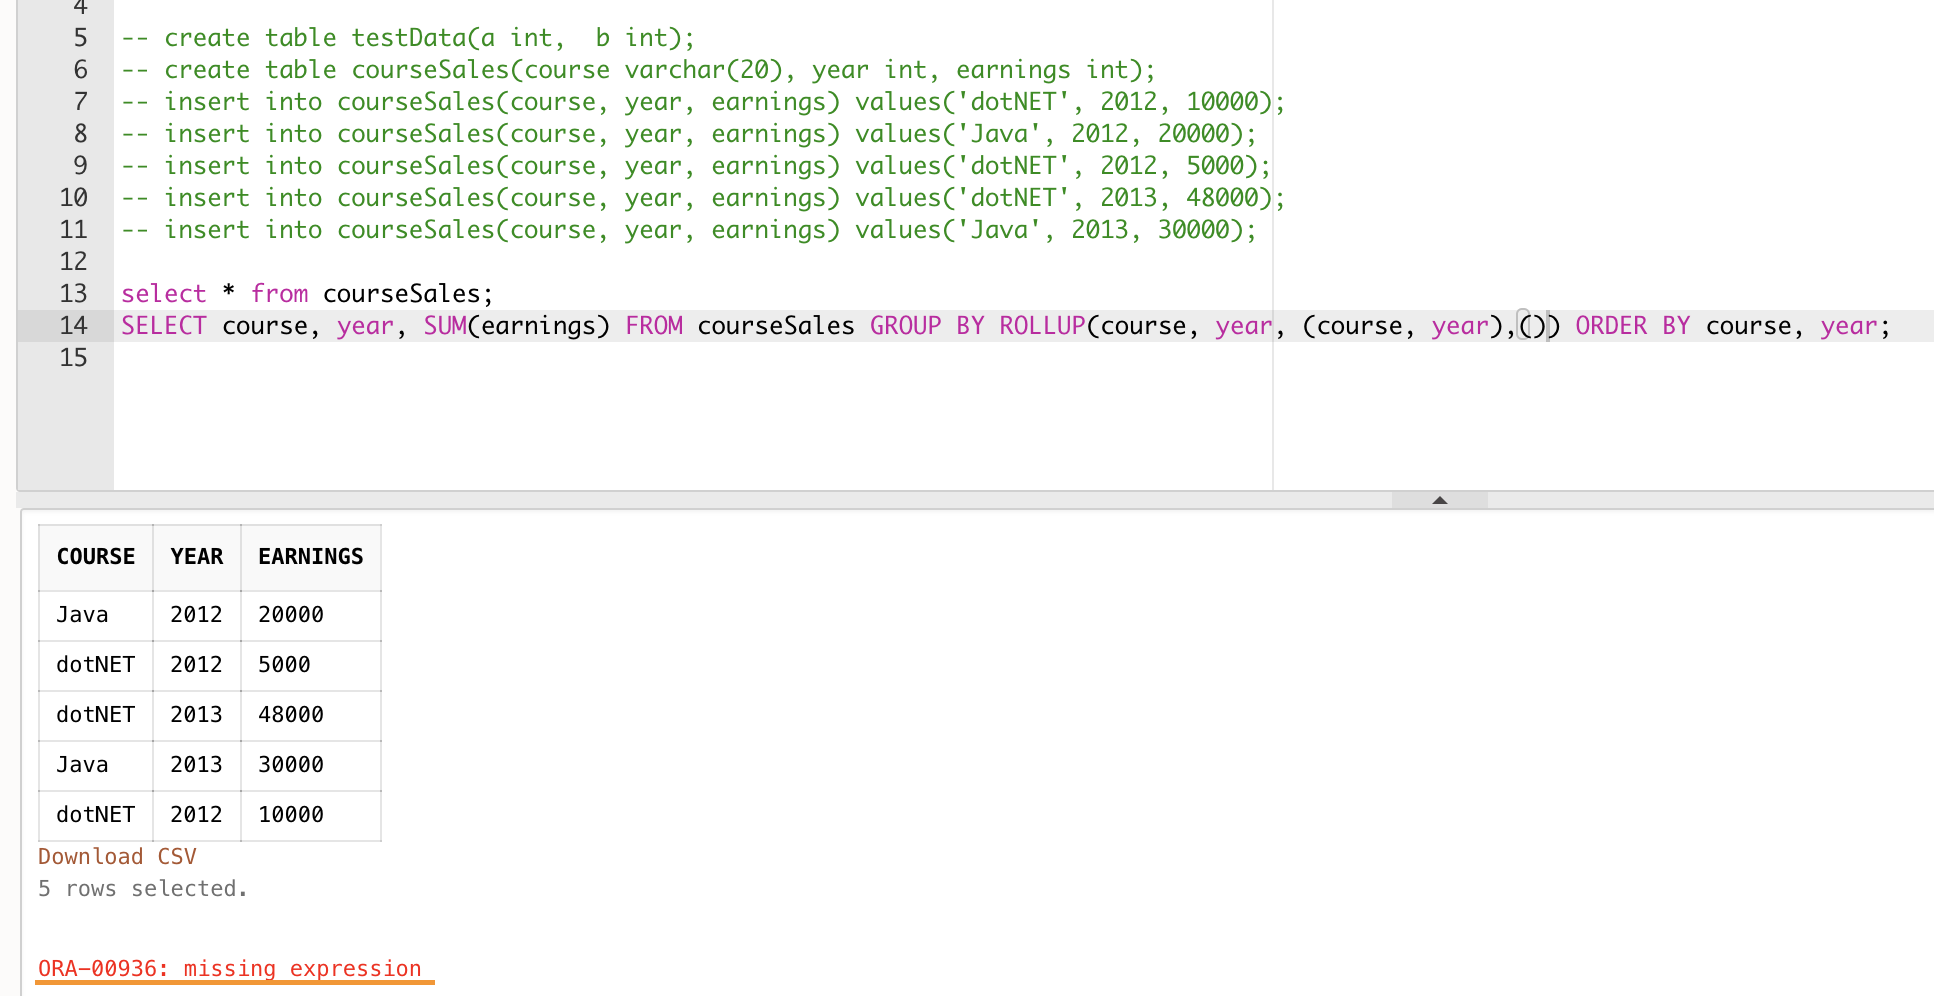The height and width of the screenshot is (996, 1934).
Task: Click the 30000 earnings cell
Action: (311, 765)
